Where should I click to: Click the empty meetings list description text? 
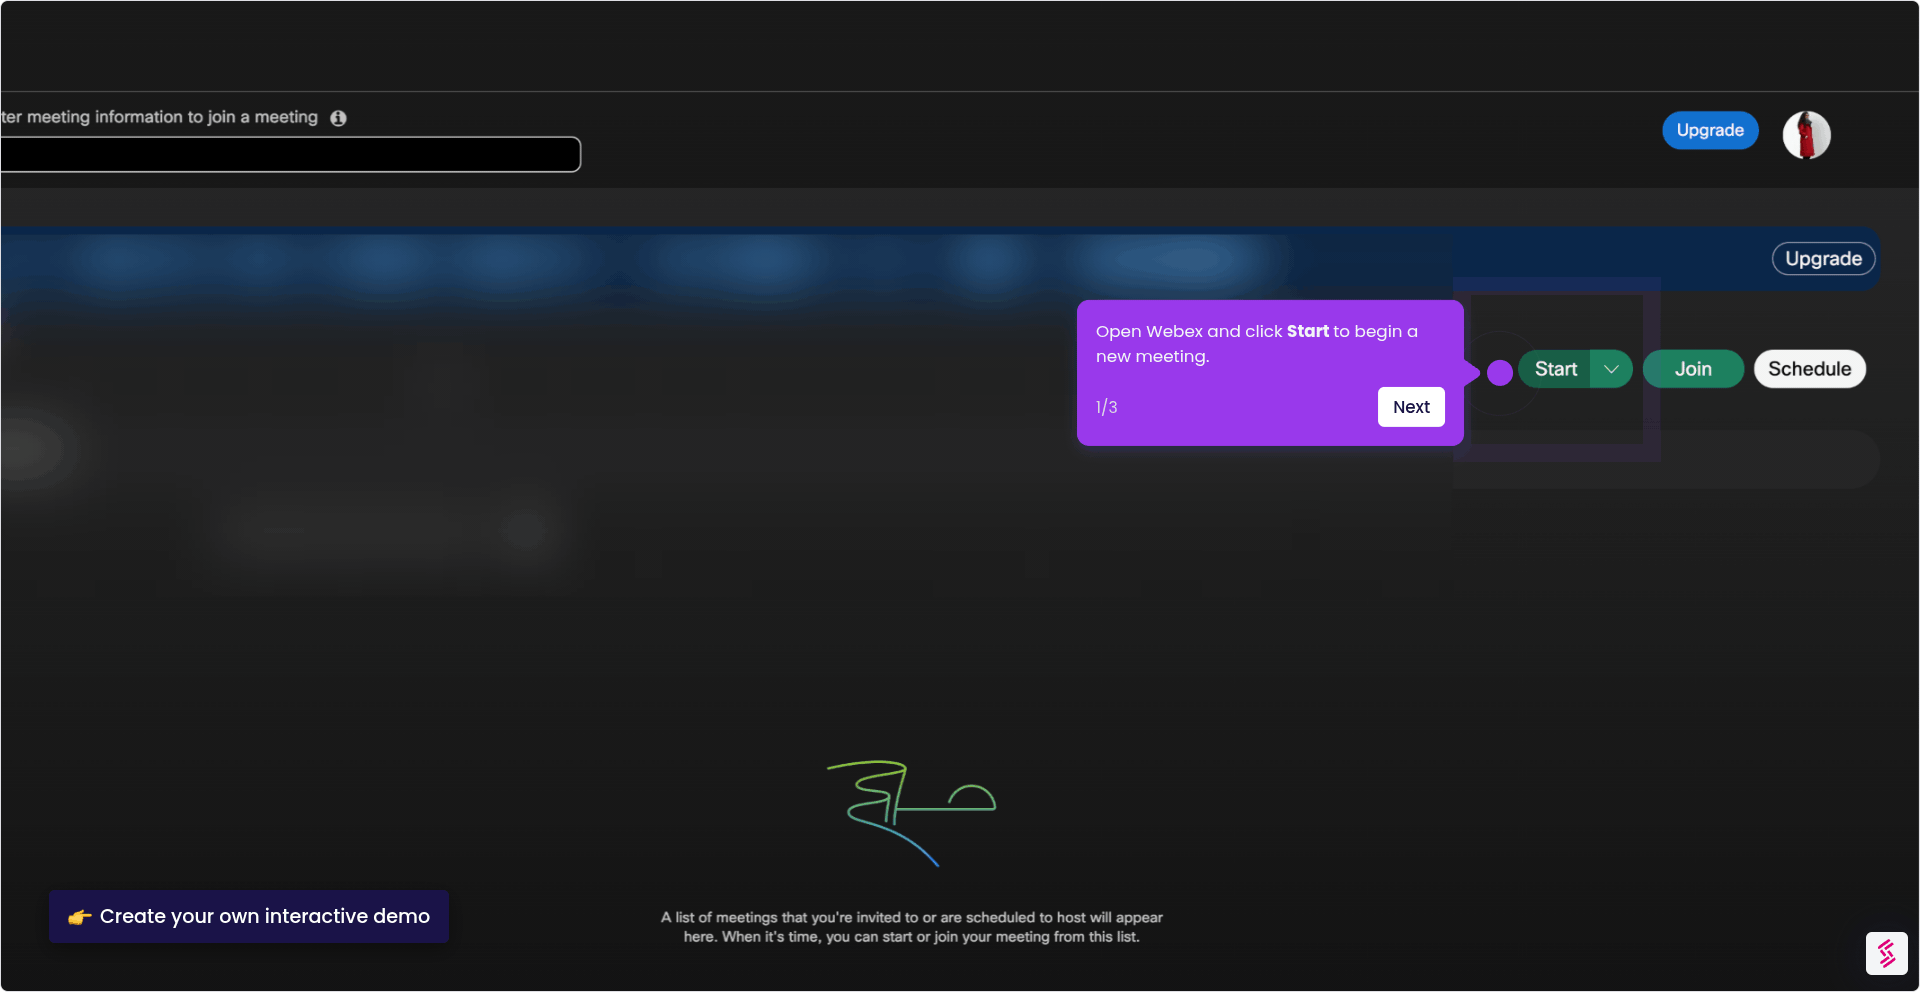pos(912,927)
